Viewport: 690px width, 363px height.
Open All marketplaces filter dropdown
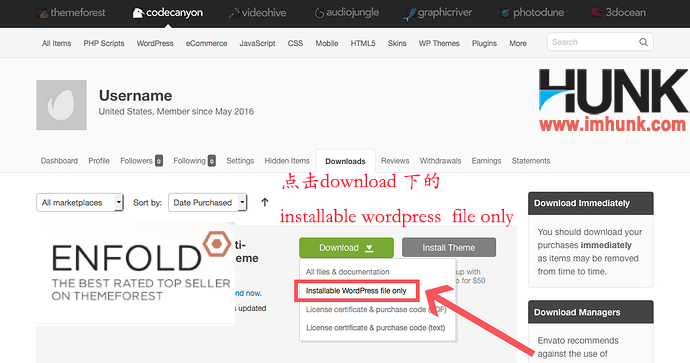click(x=80, y=202)
